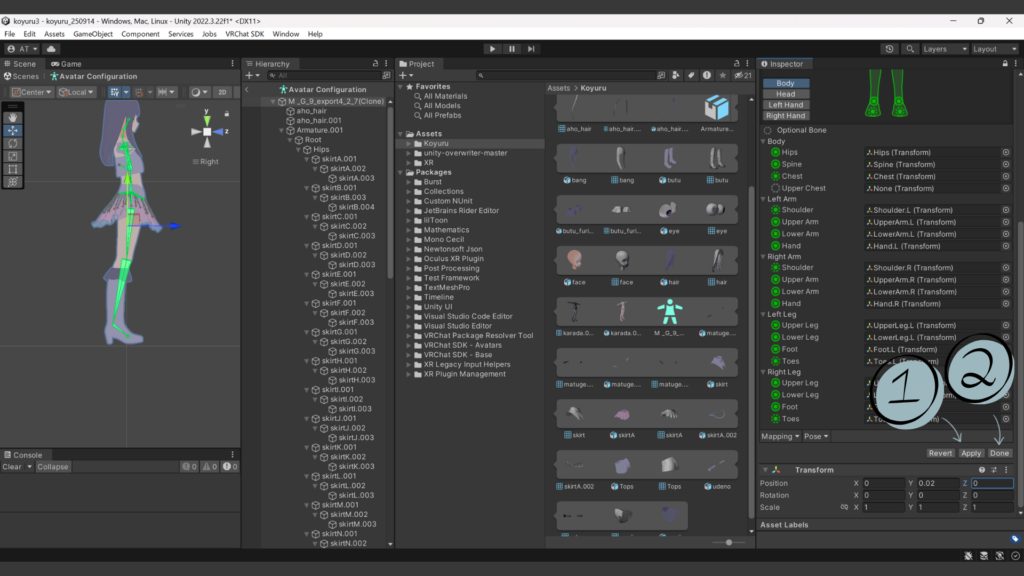Open the Undo History icon
1024x576 pixels.
tap(890, 49)
